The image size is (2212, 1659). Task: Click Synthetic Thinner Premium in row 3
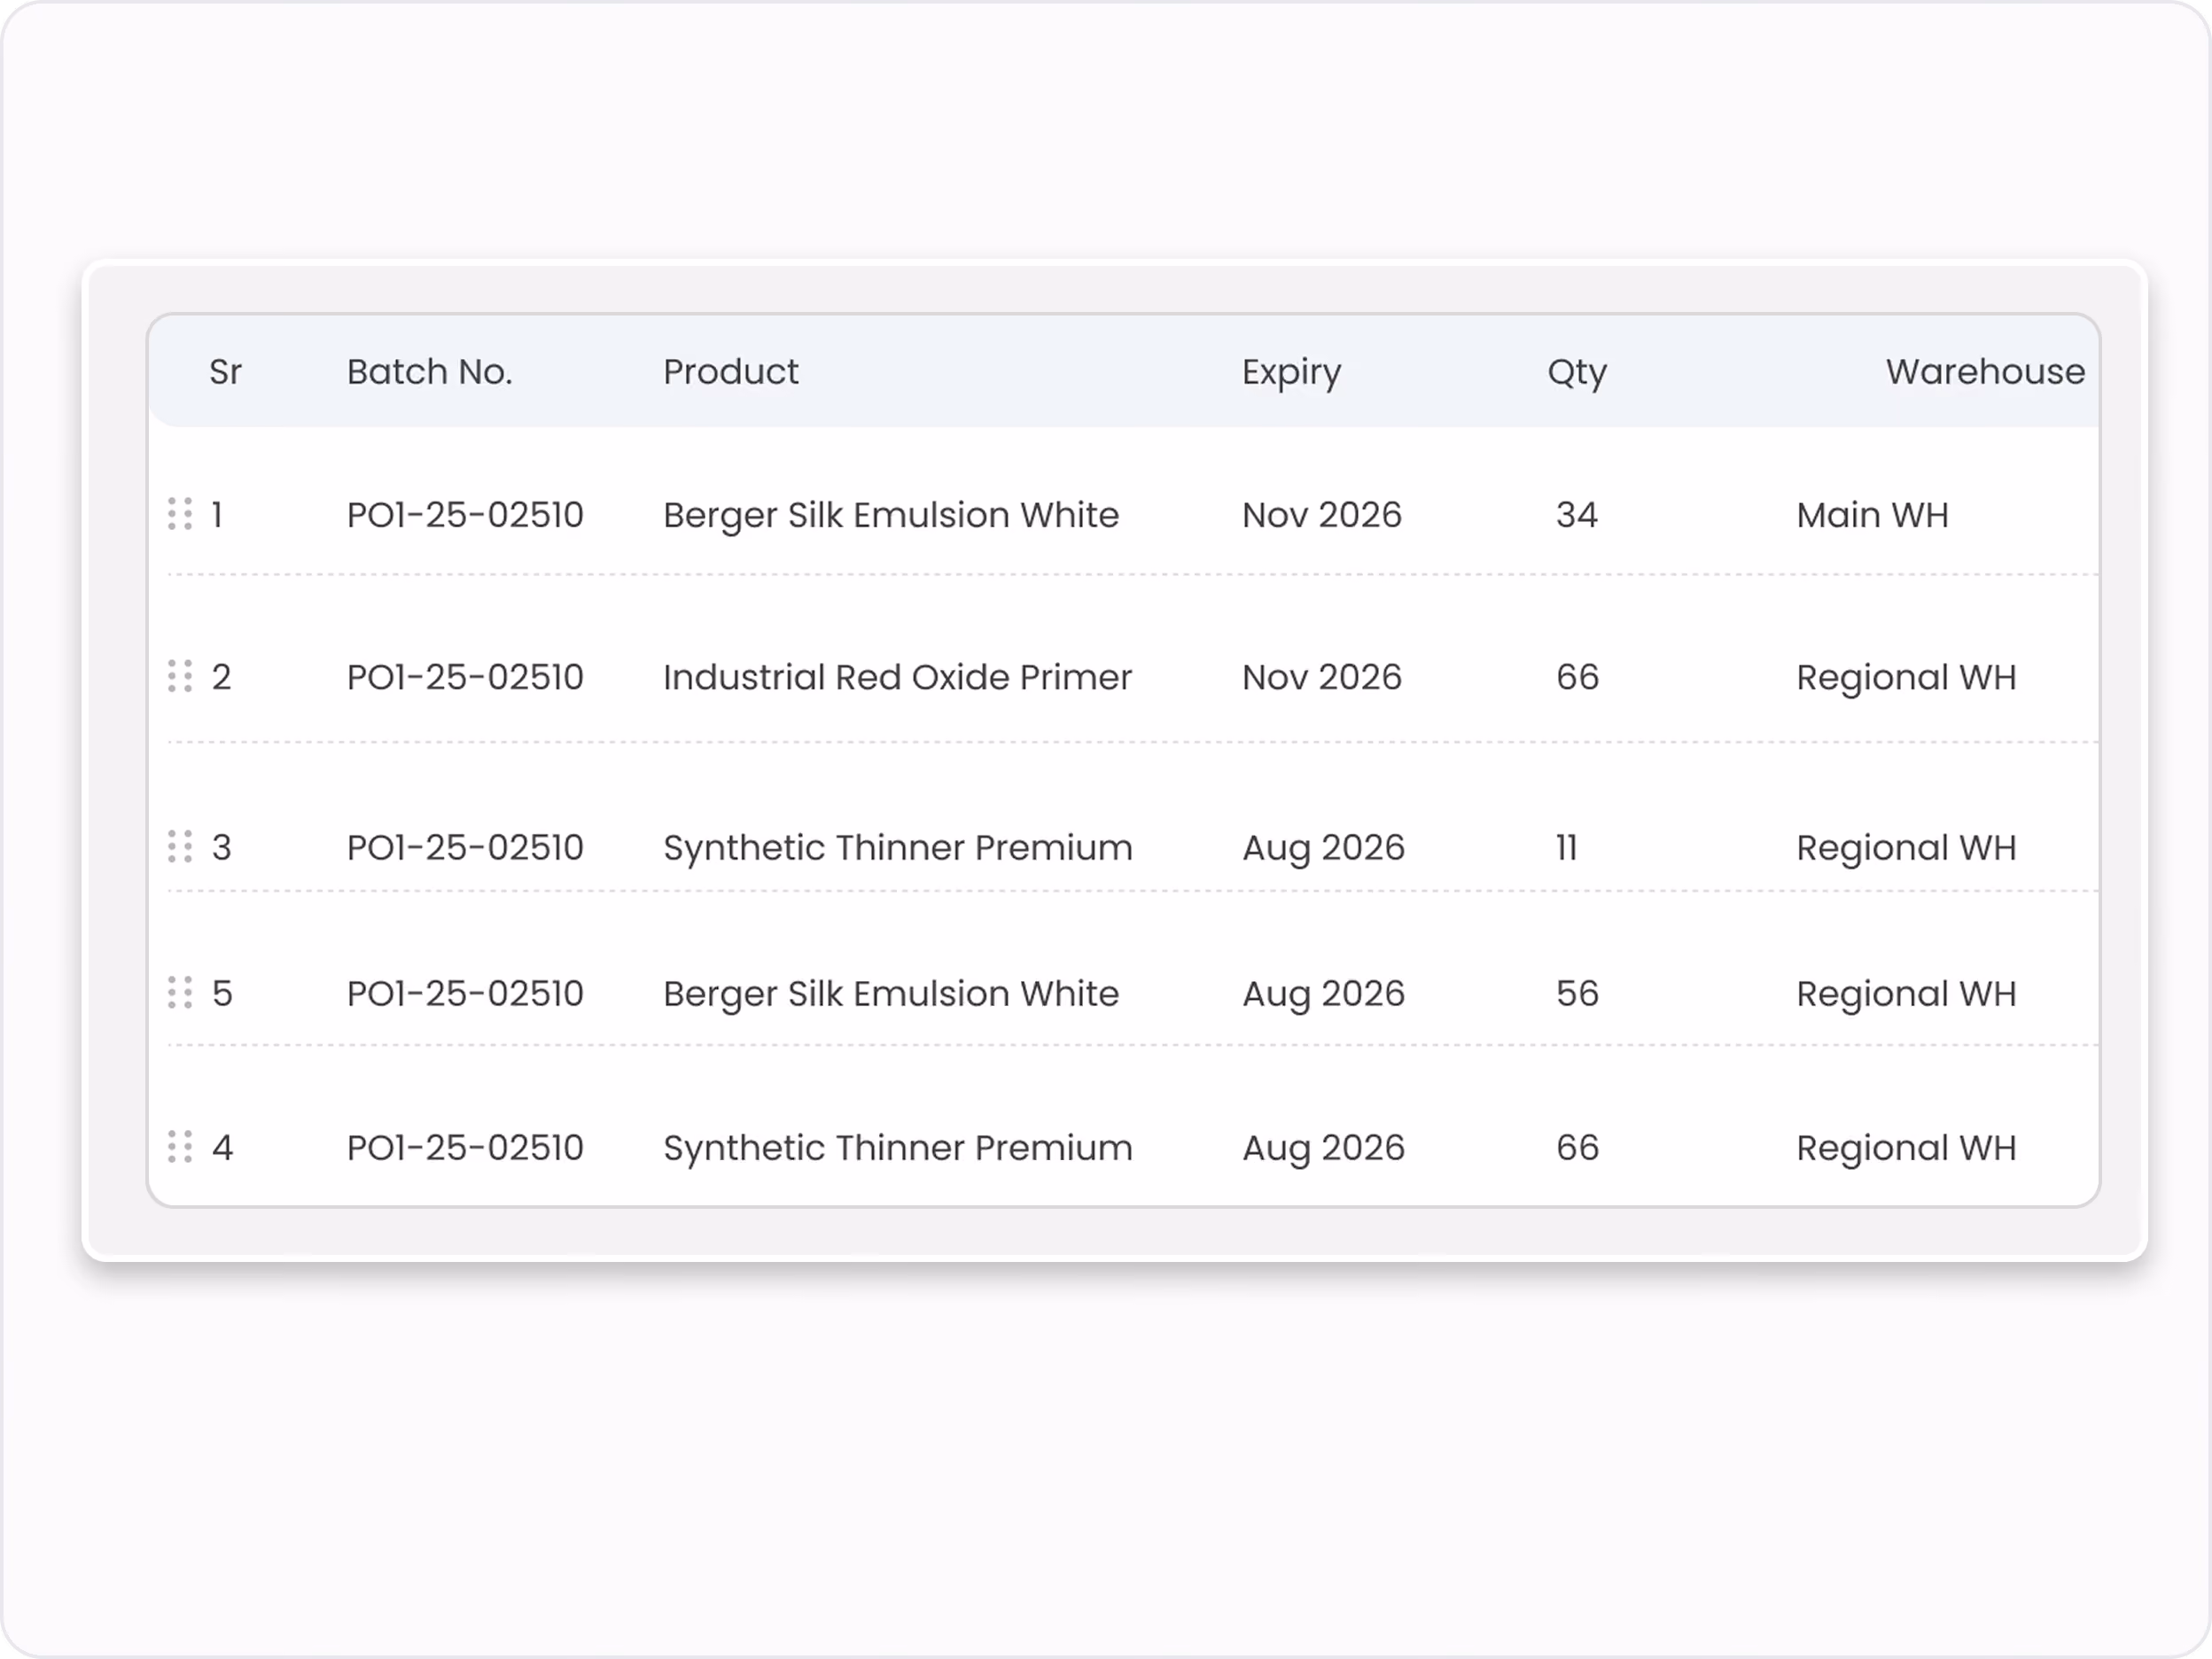click(x=898, y=848)
